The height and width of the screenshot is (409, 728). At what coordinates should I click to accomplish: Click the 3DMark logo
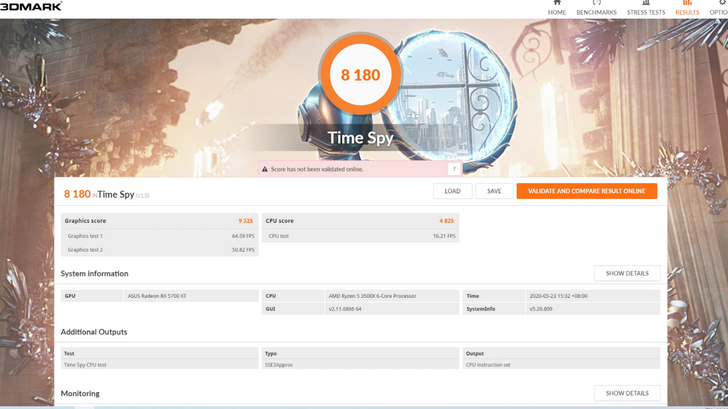(31, 6)
